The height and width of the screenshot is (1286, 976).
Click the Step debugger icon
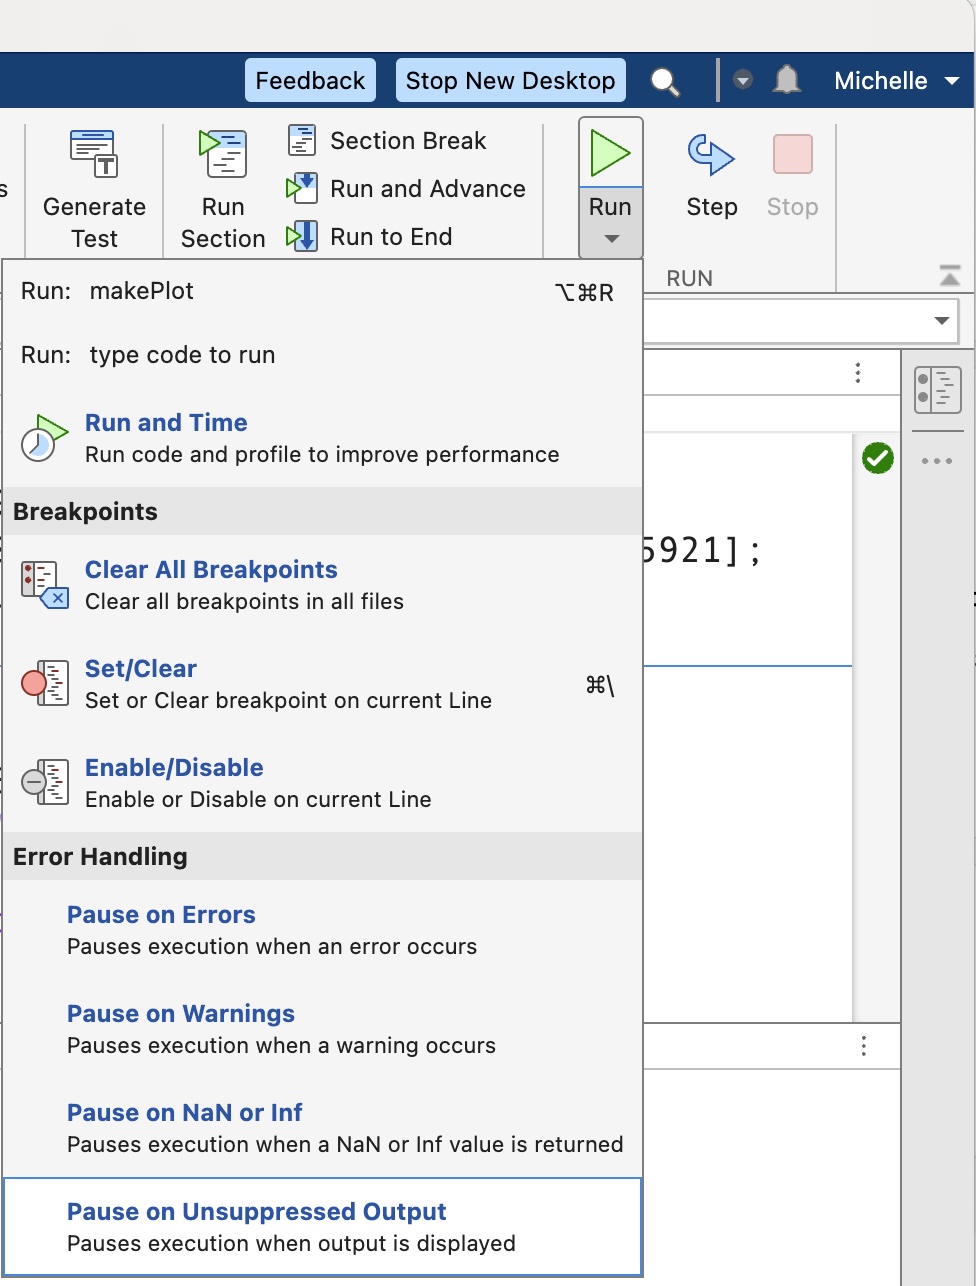711,155
